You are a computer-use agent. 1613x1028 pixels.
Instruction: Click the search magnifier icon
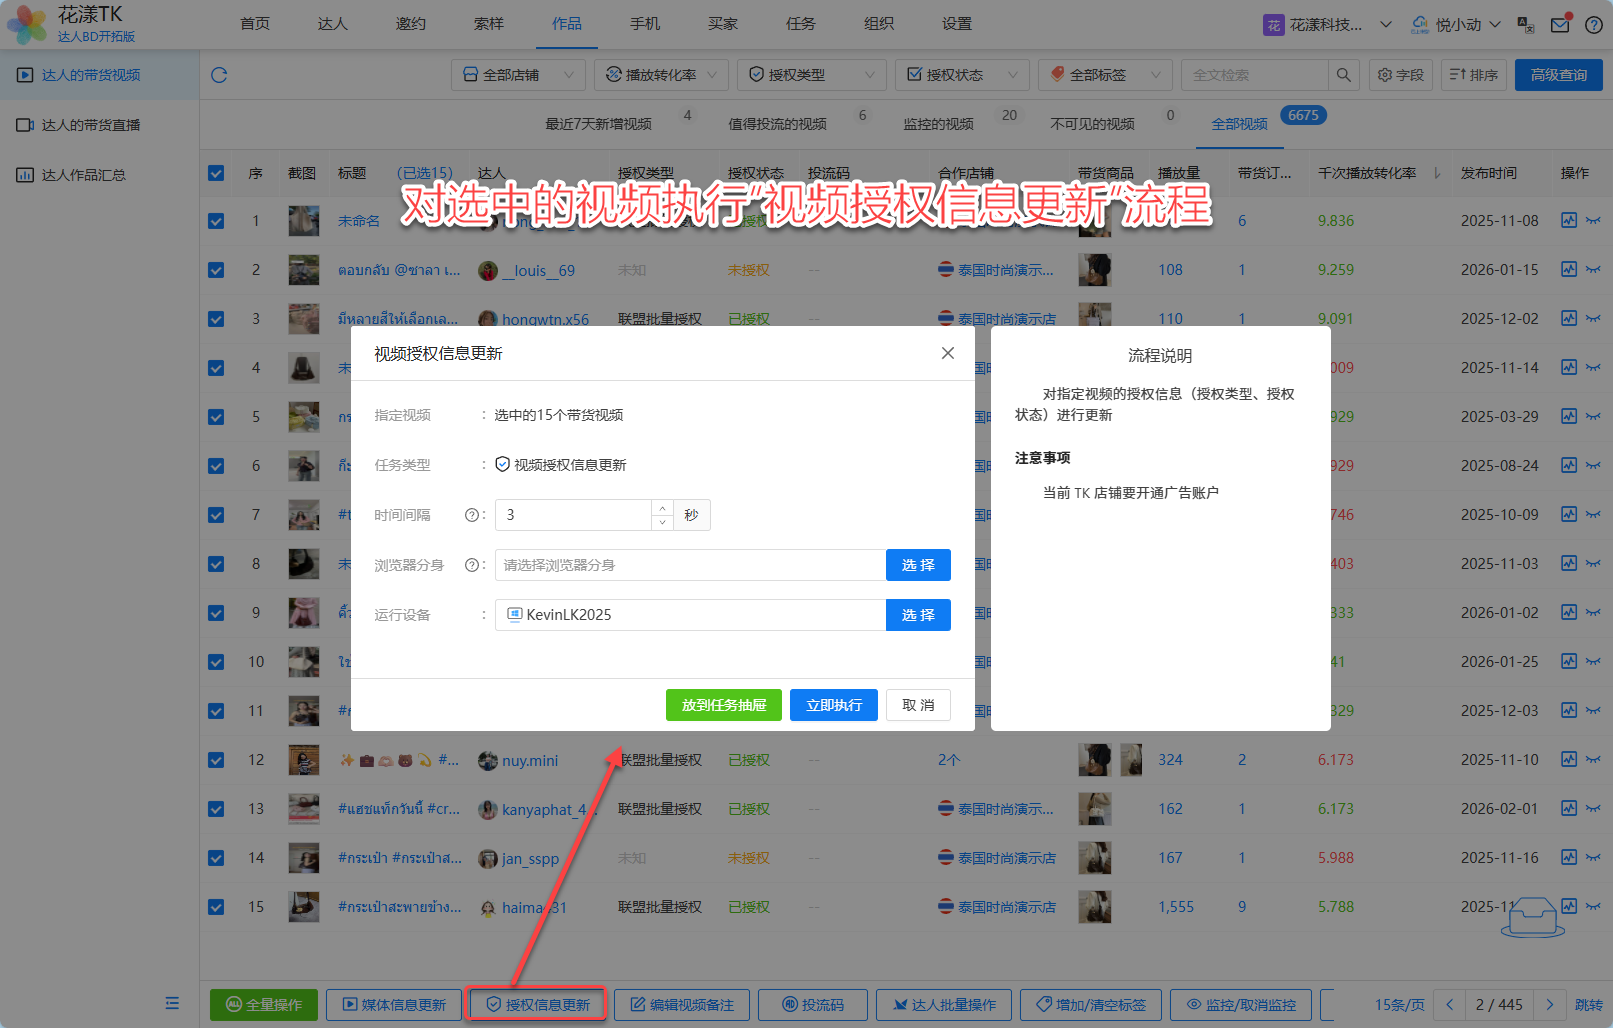tap(1343, 75)
